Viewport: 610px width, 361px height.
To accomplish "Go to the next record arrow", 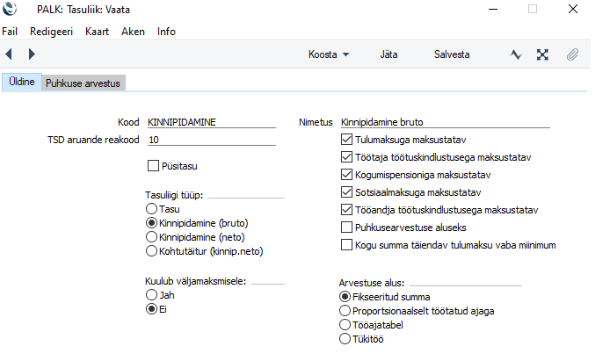I will click(32, 54).
